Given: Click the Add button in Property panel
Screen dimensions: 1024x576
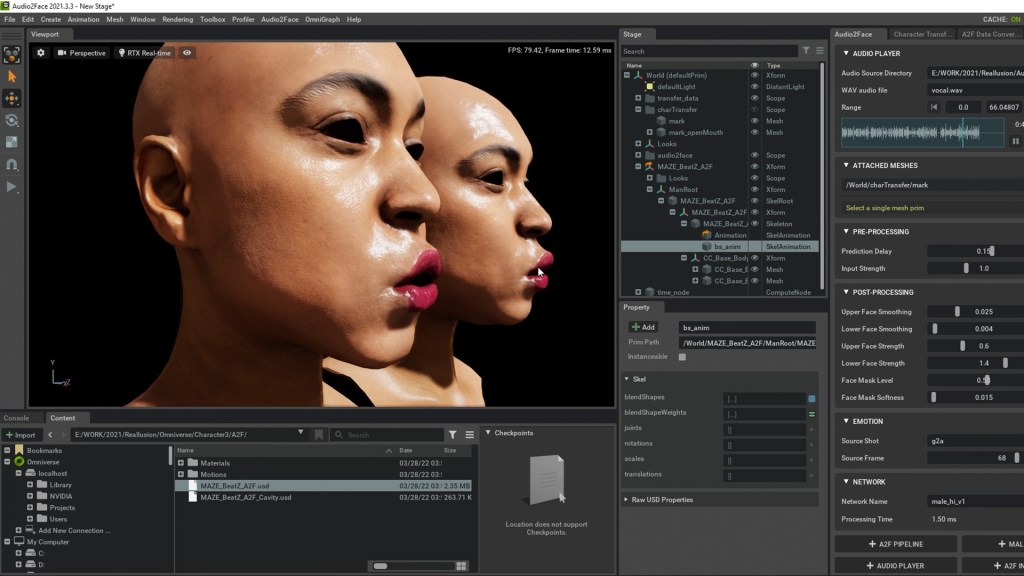Looking at the screenshot, I should (x=643, y=327).
